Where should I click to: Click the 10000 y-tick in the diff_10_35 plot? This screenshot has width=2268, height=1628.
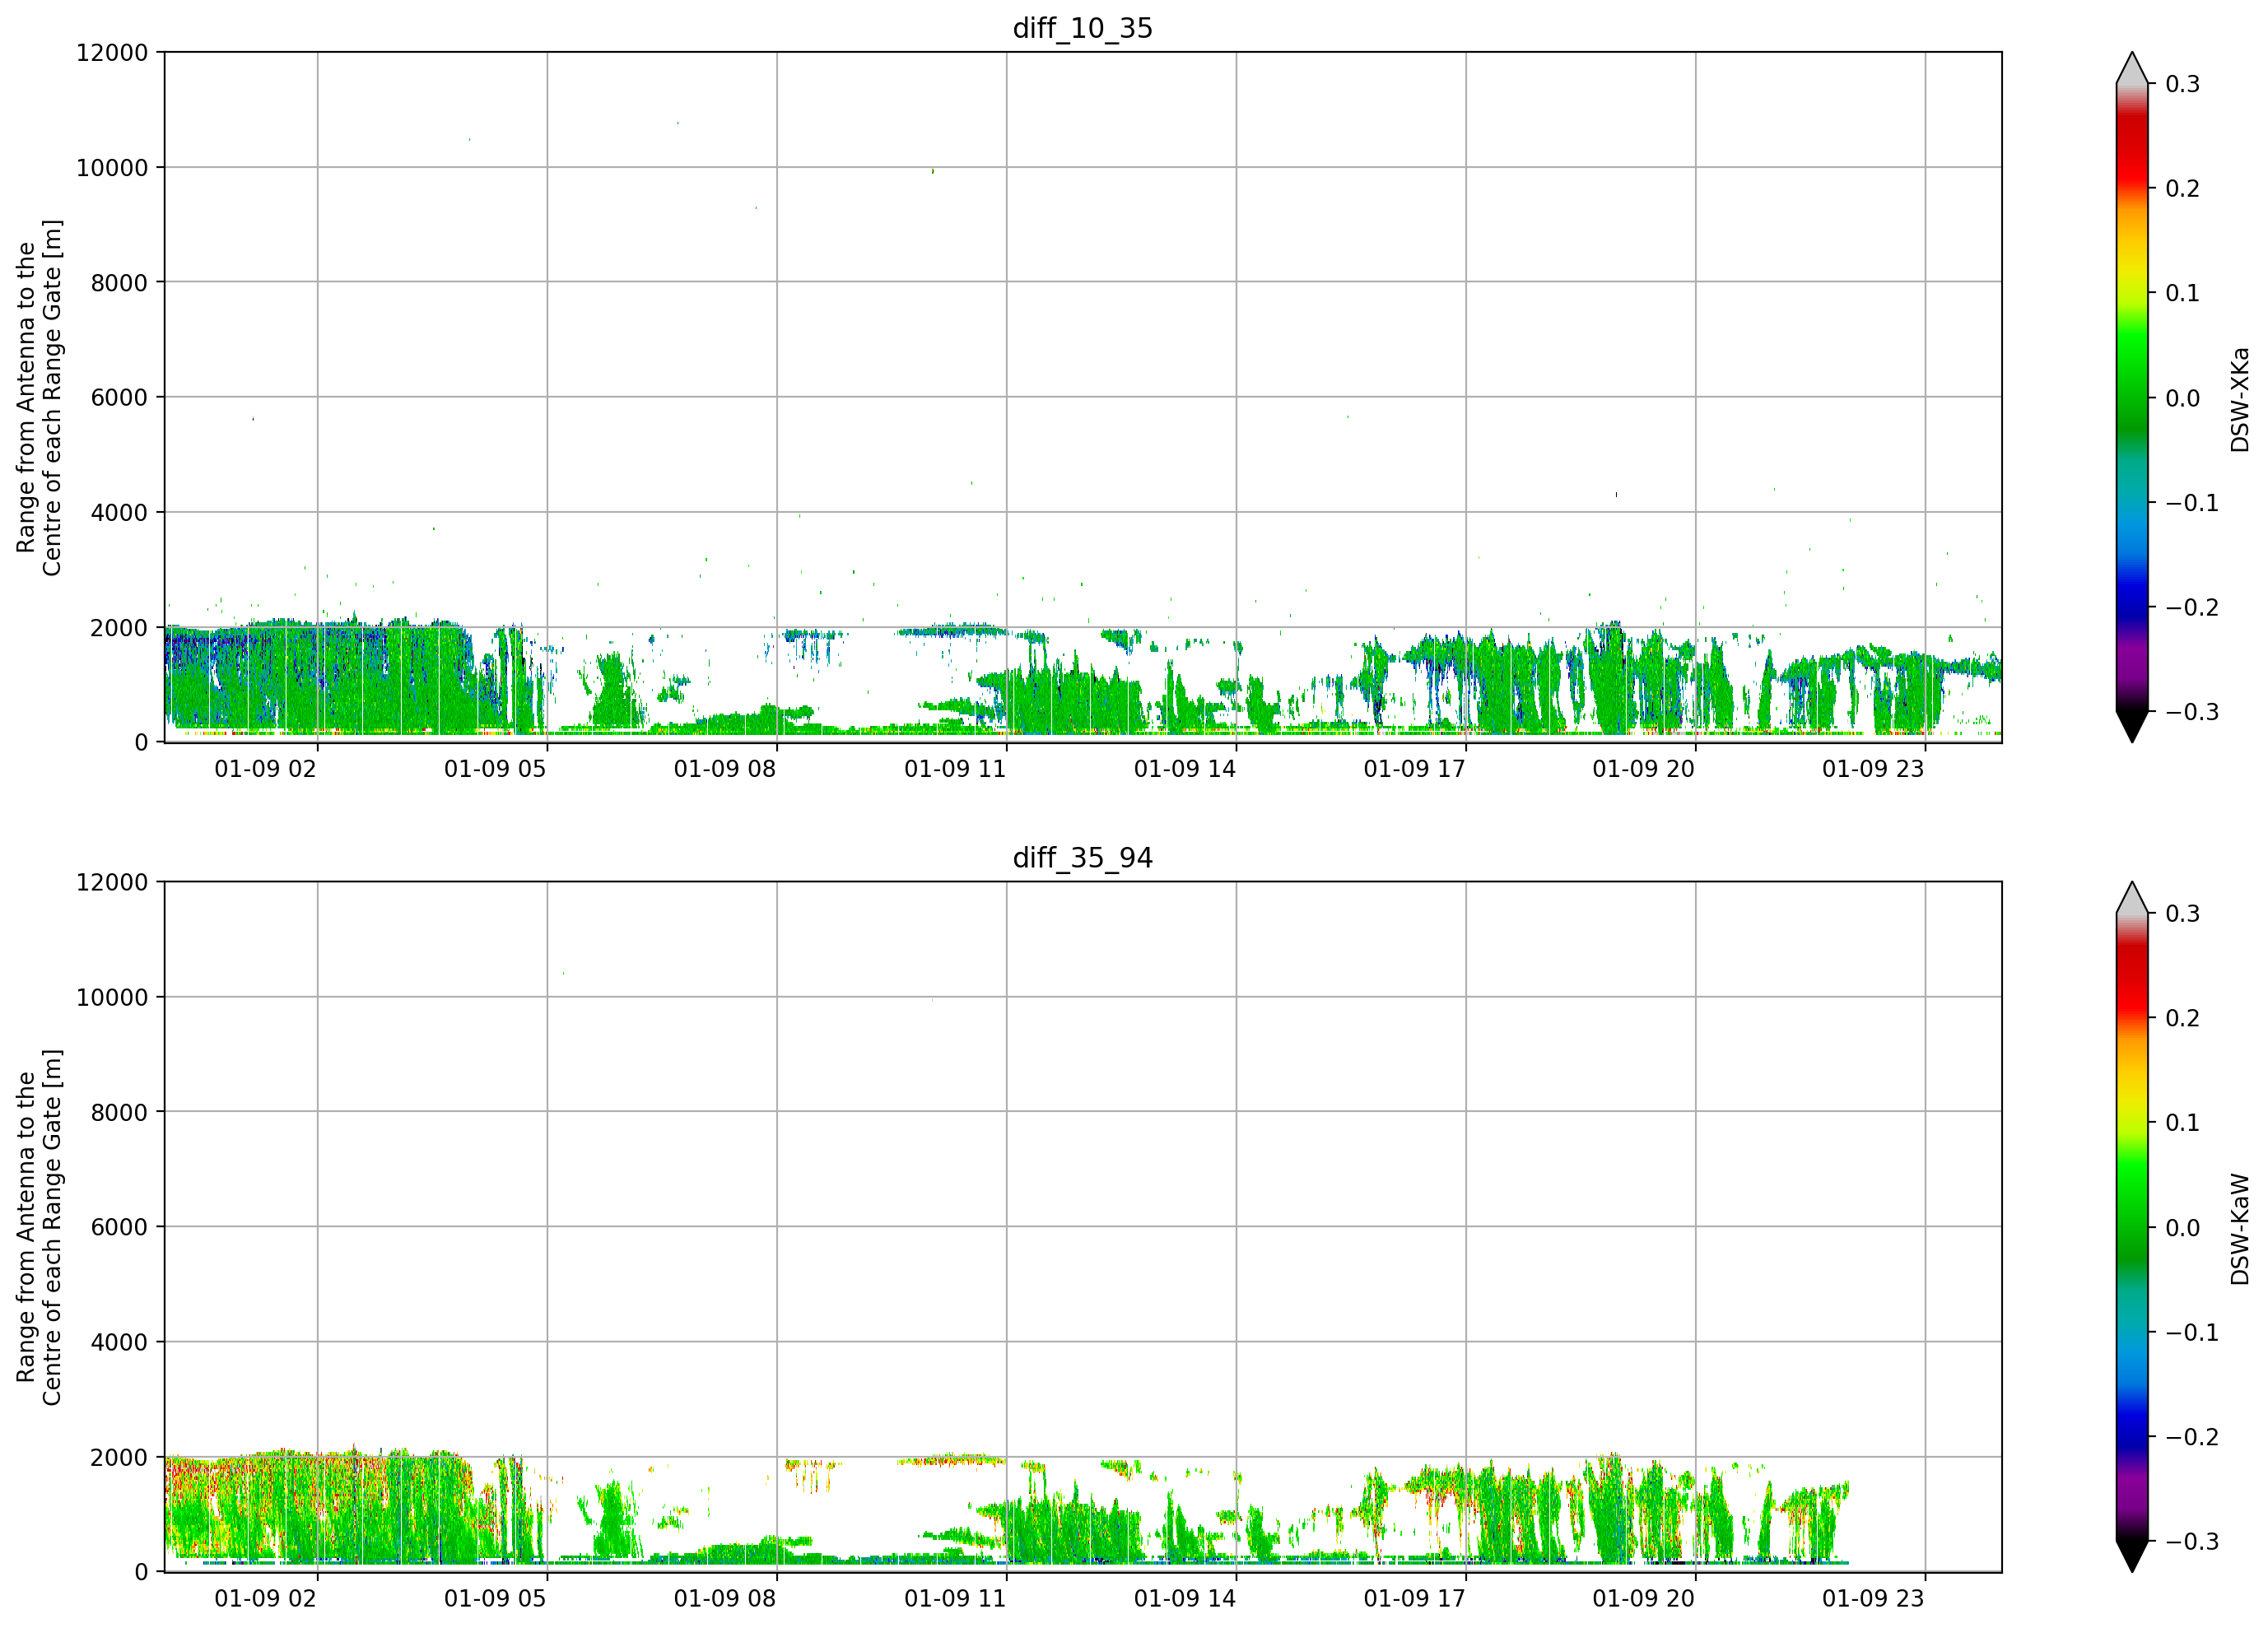coord(112,168)
